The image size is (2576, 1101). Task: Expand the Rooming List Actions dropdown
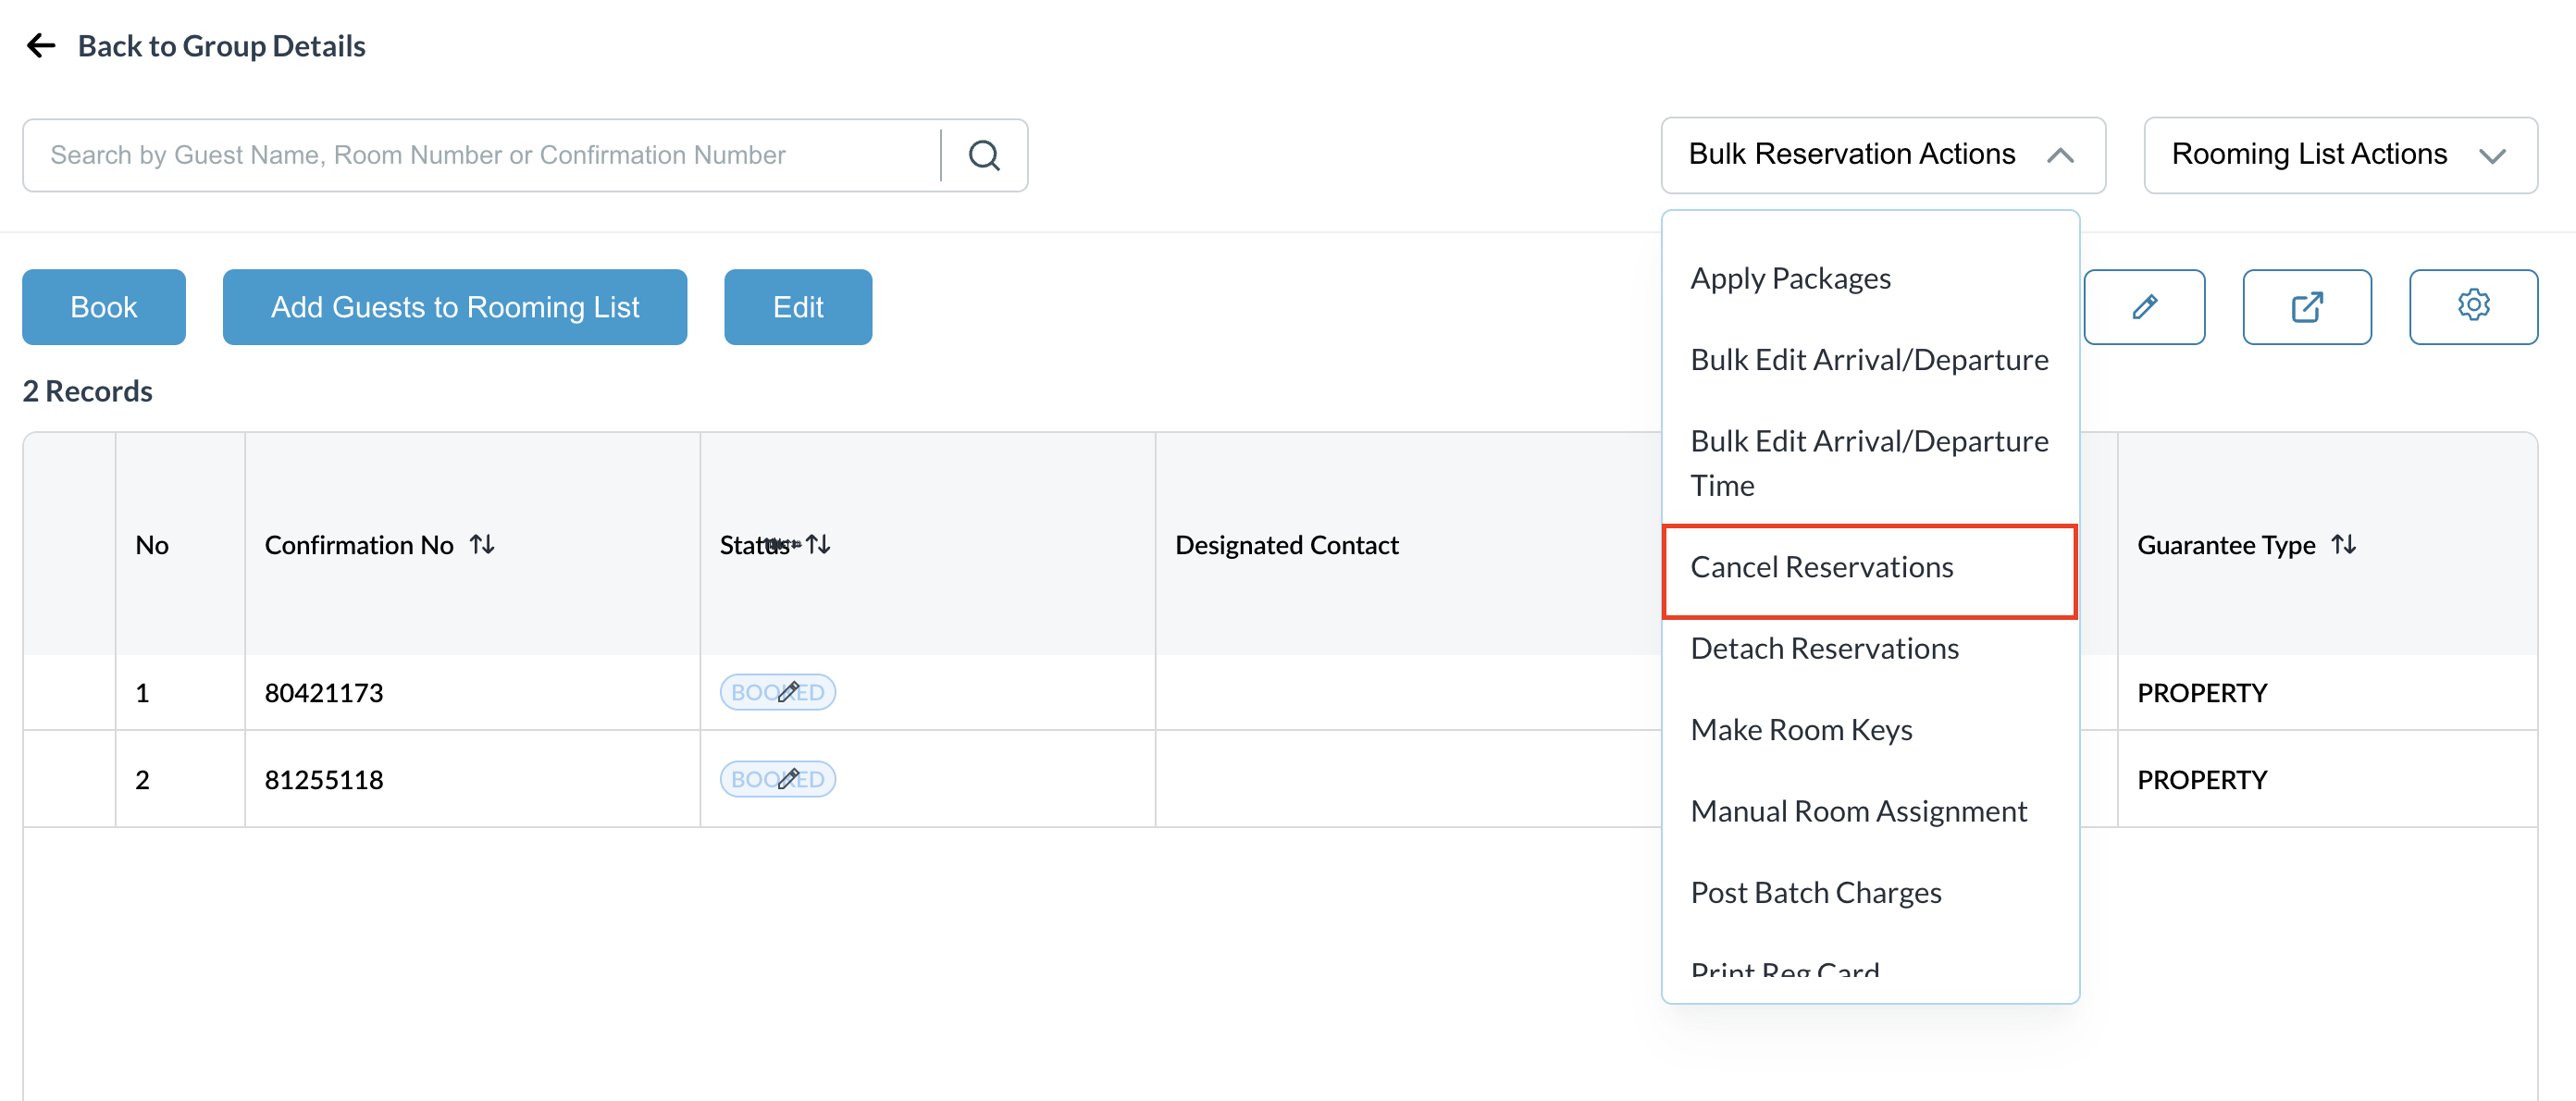pyautogui.click(x=2340, y=155)
